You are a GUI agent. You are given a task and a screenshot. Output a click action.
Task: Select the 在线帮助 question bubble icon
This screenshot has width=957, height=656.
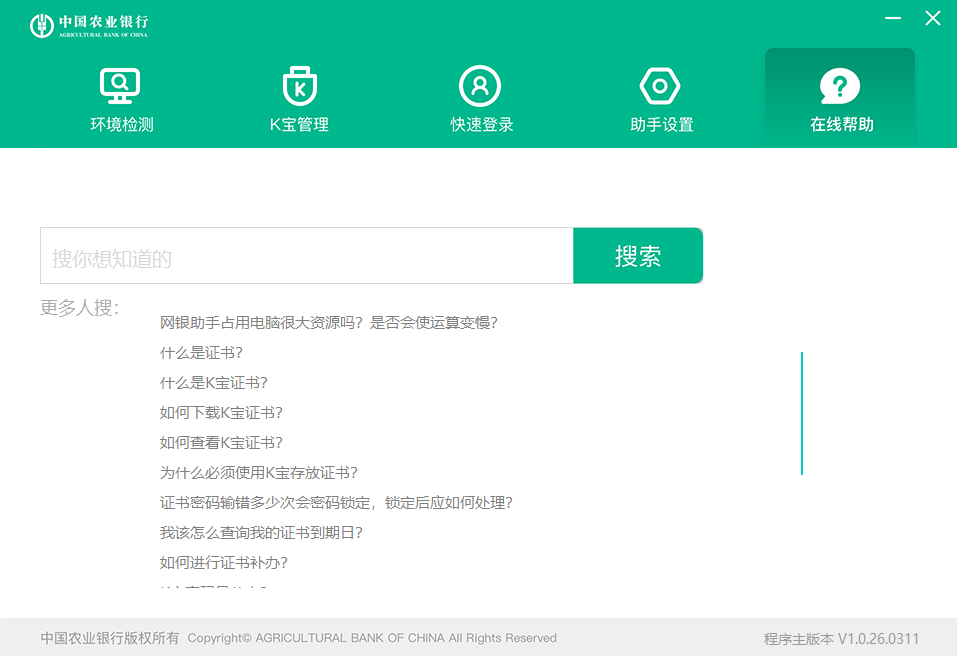(840, 86)
